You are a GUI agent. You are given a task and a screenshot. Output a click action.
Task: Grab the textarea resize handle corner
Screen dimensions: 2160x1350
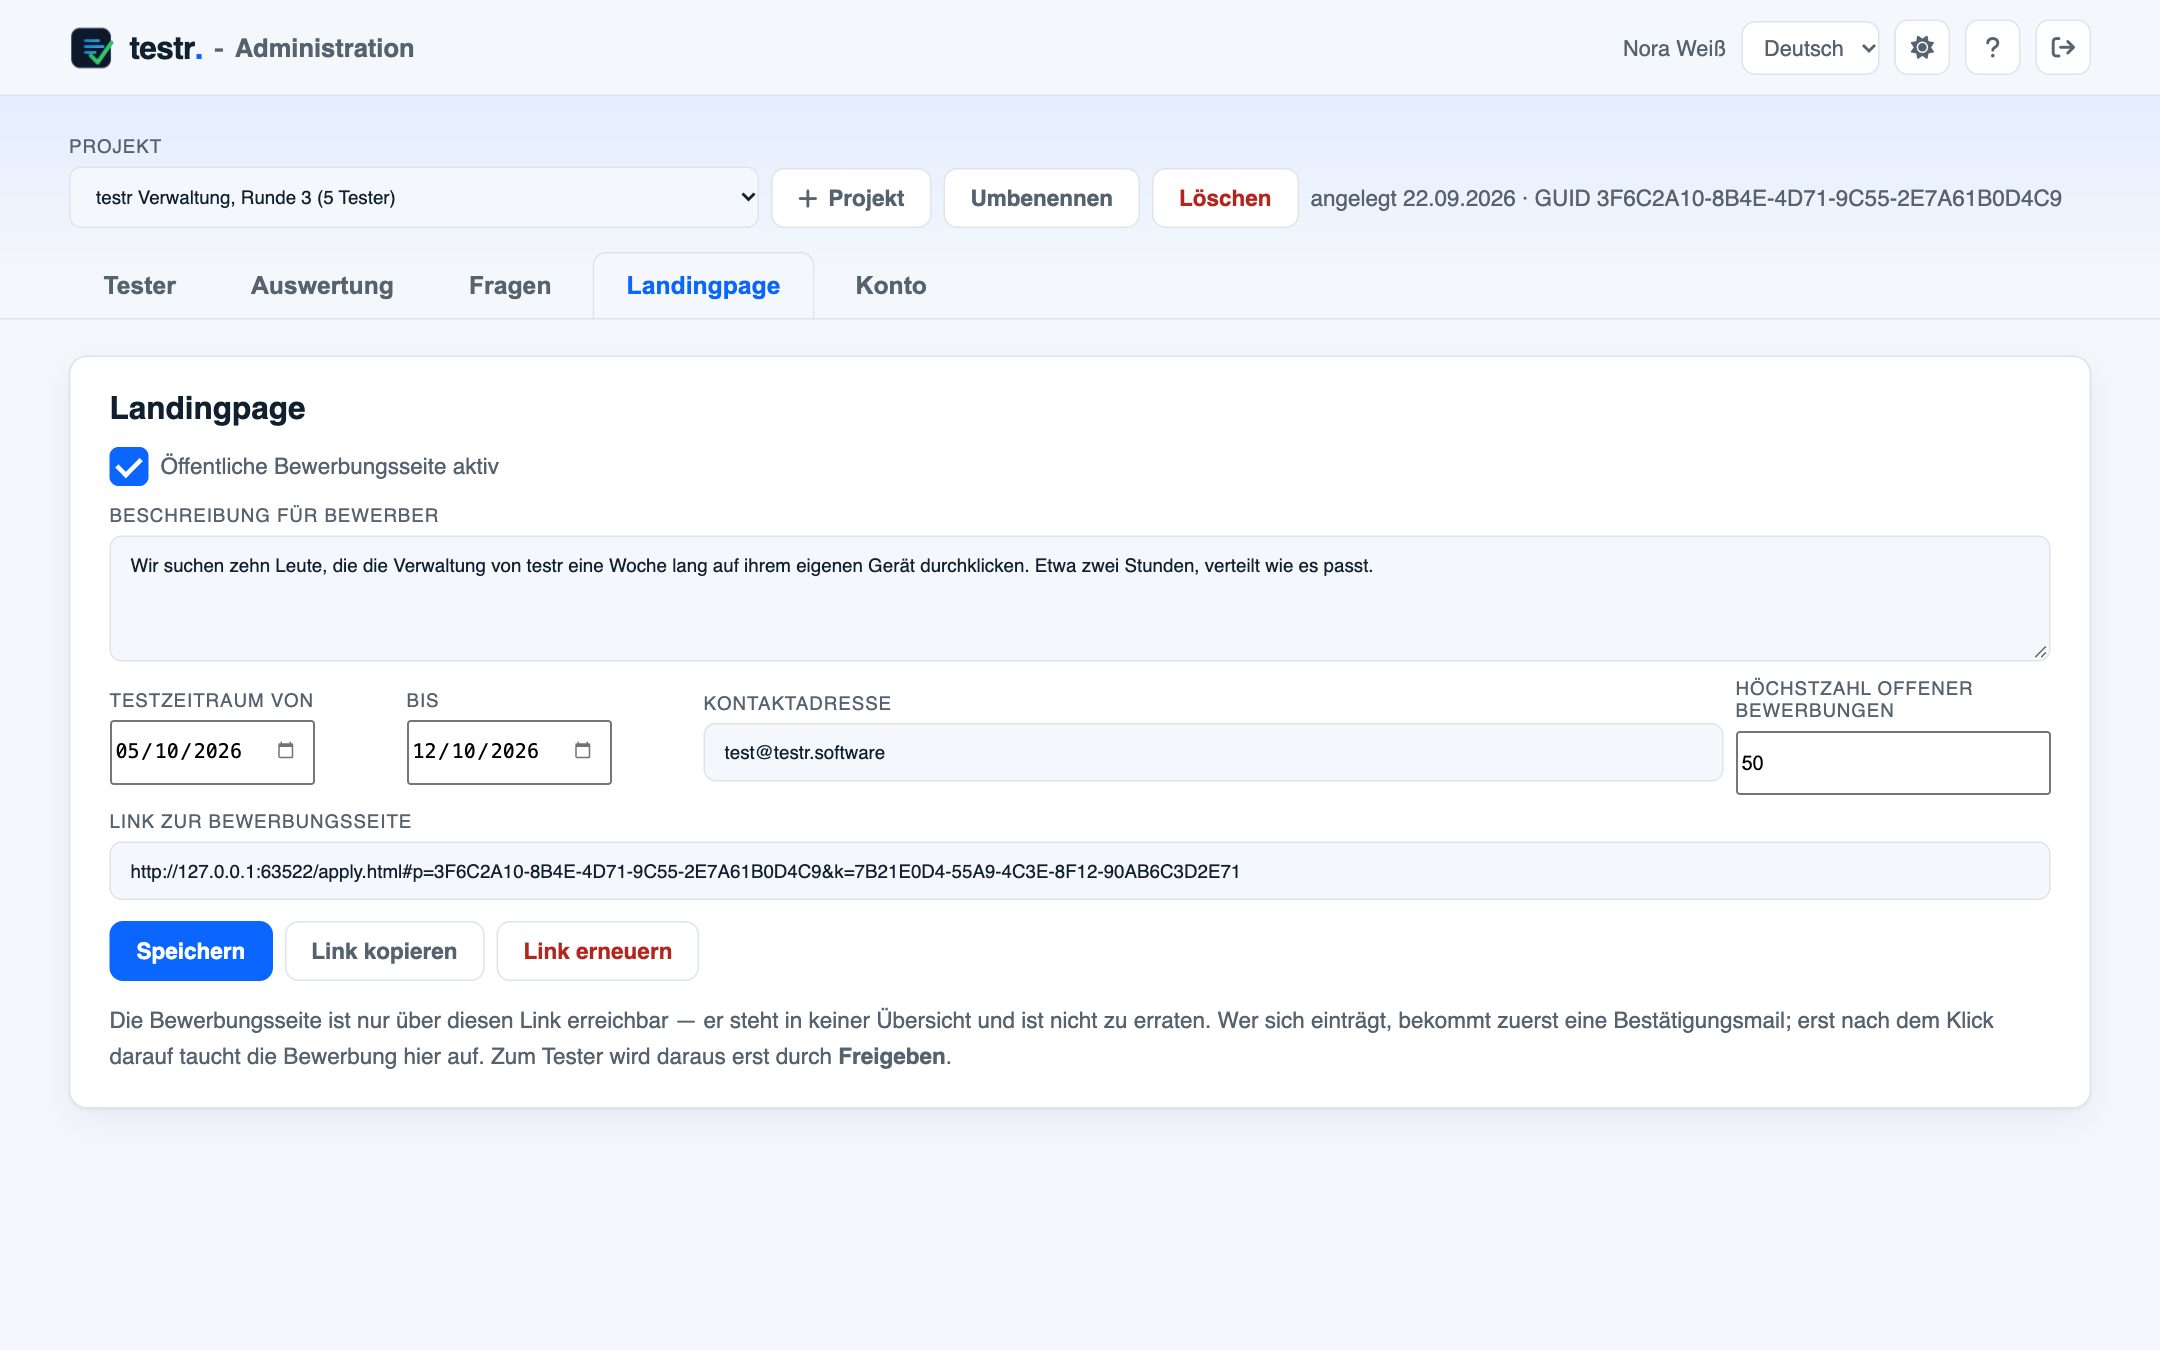click(x=2040, y=651)
